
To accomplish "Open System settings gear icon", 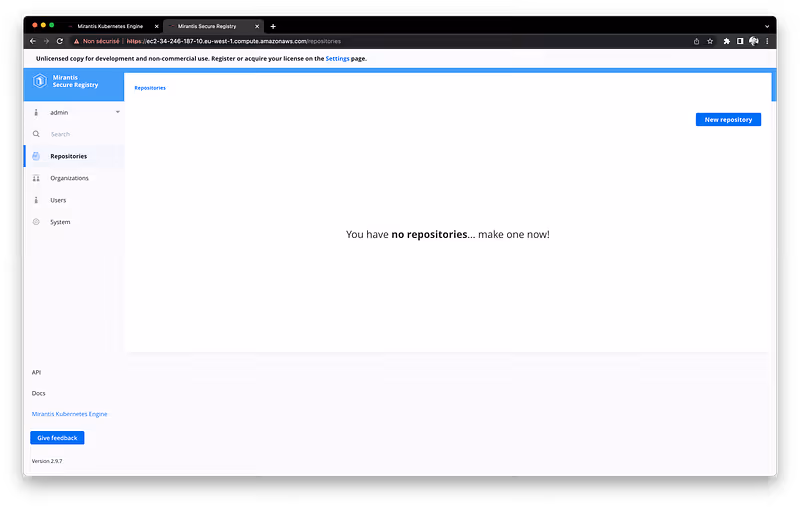I will (36, 222).
